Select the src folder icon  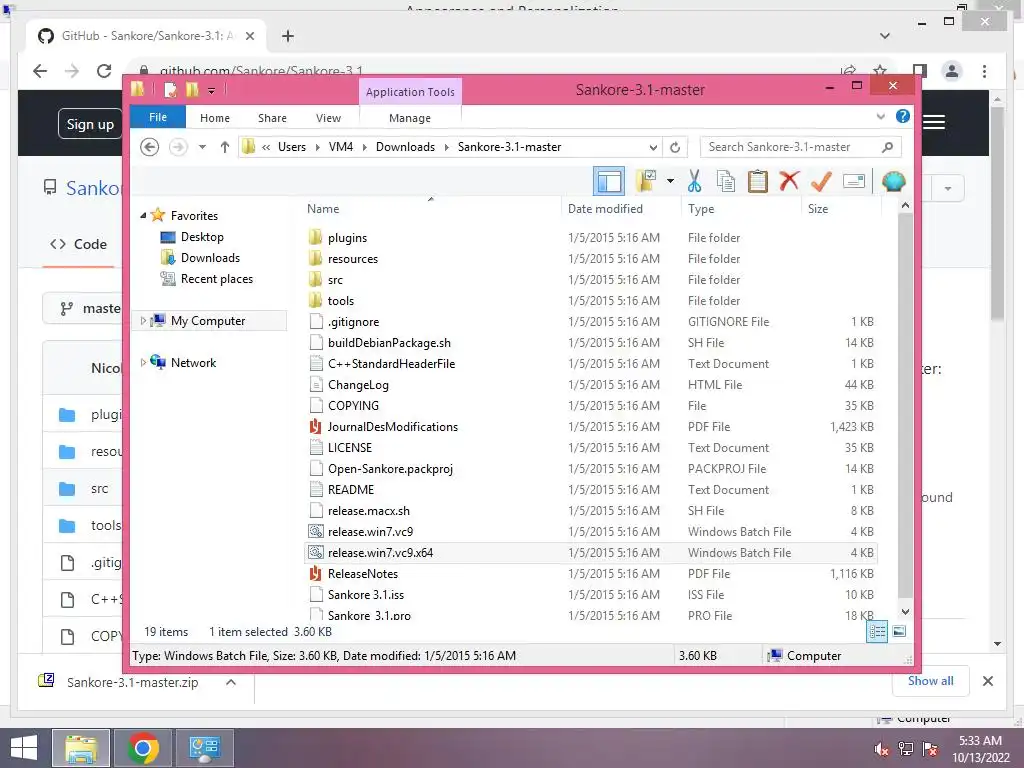[315, 280]
